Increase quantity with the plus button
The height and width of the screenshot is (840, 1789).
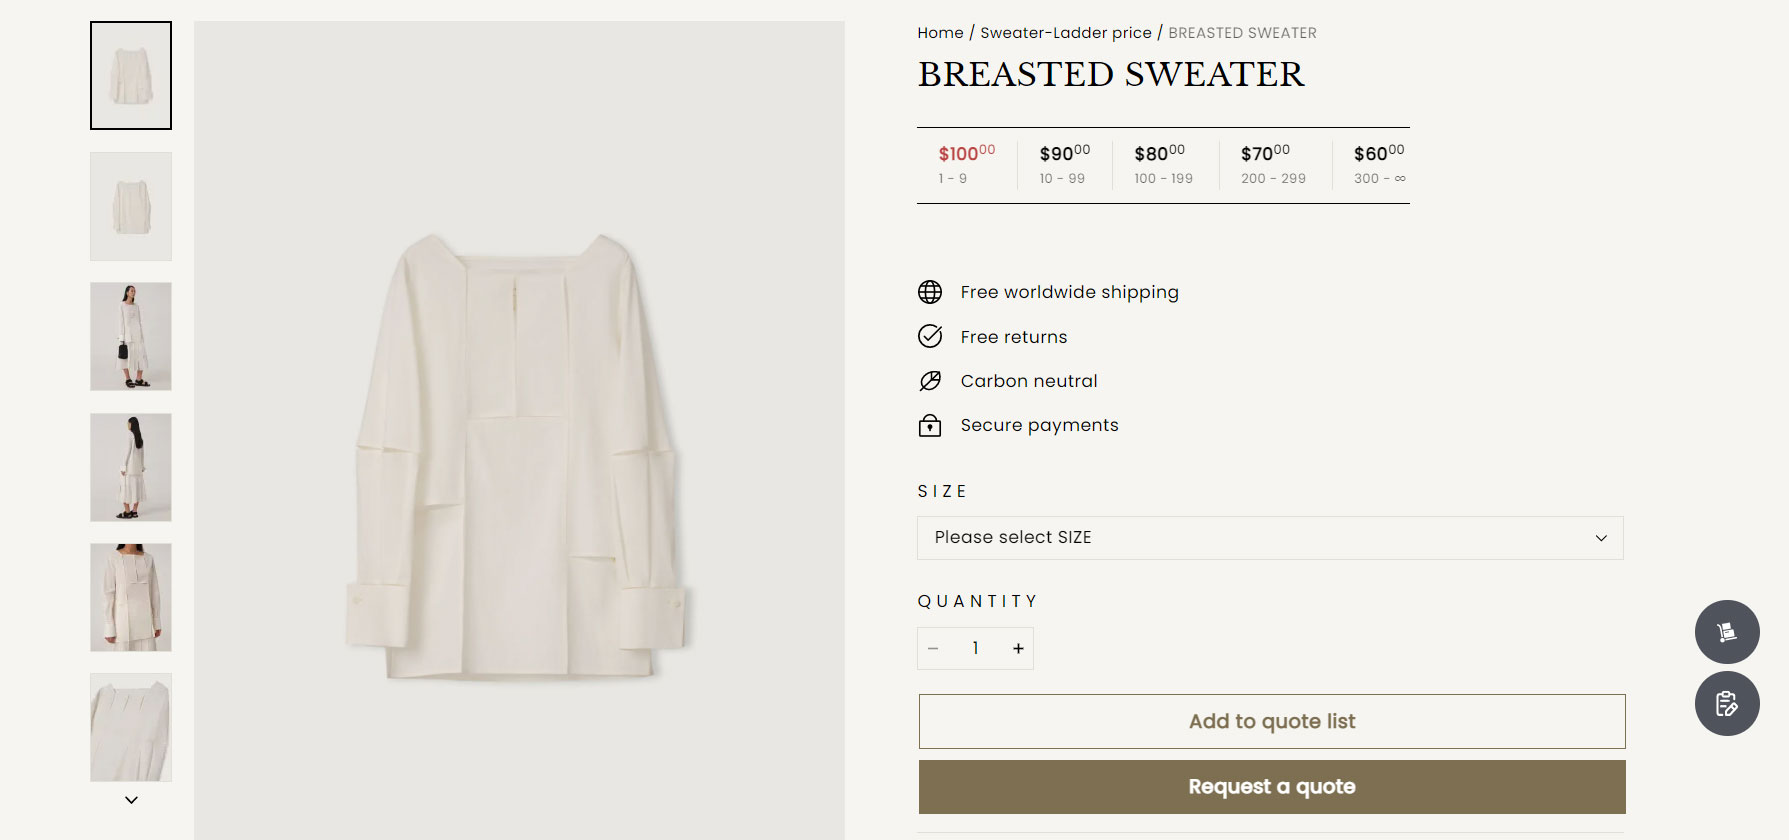pyautogui.click(x=1018, y=649)
